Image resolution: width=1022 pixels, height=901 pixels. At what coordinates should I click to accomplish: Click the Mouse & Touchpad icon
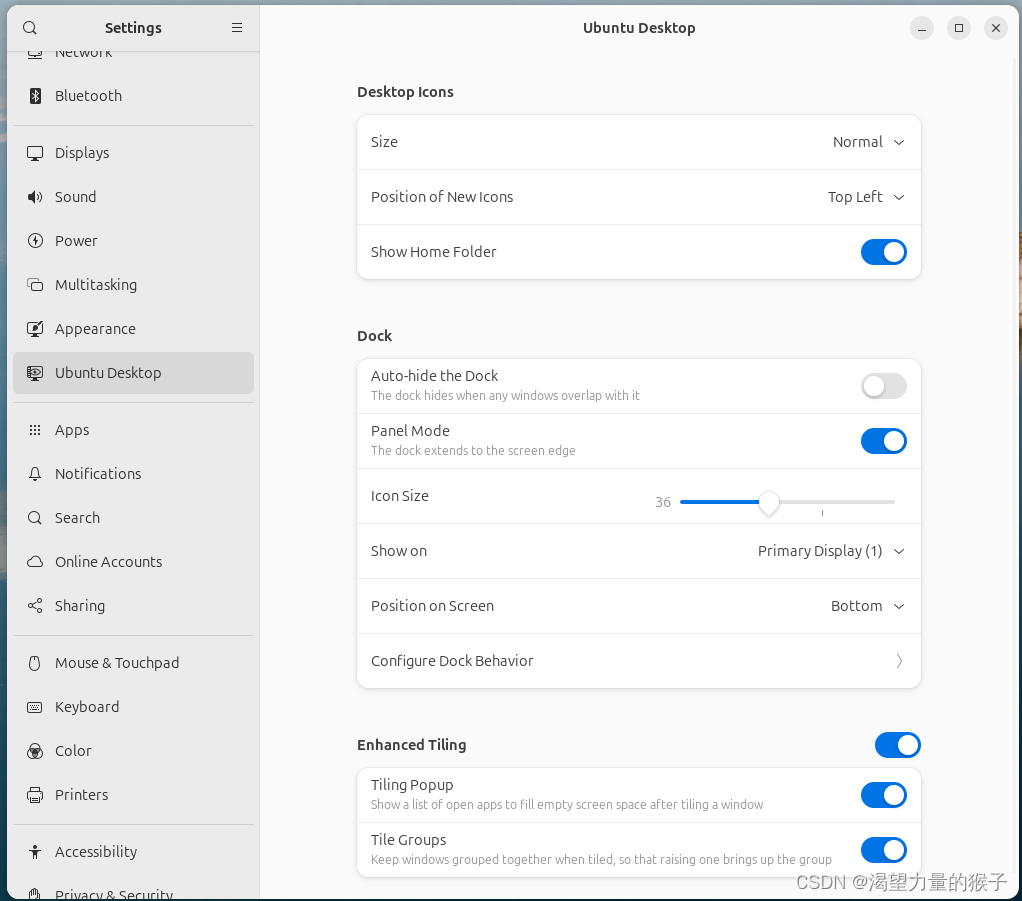[35, 663]
